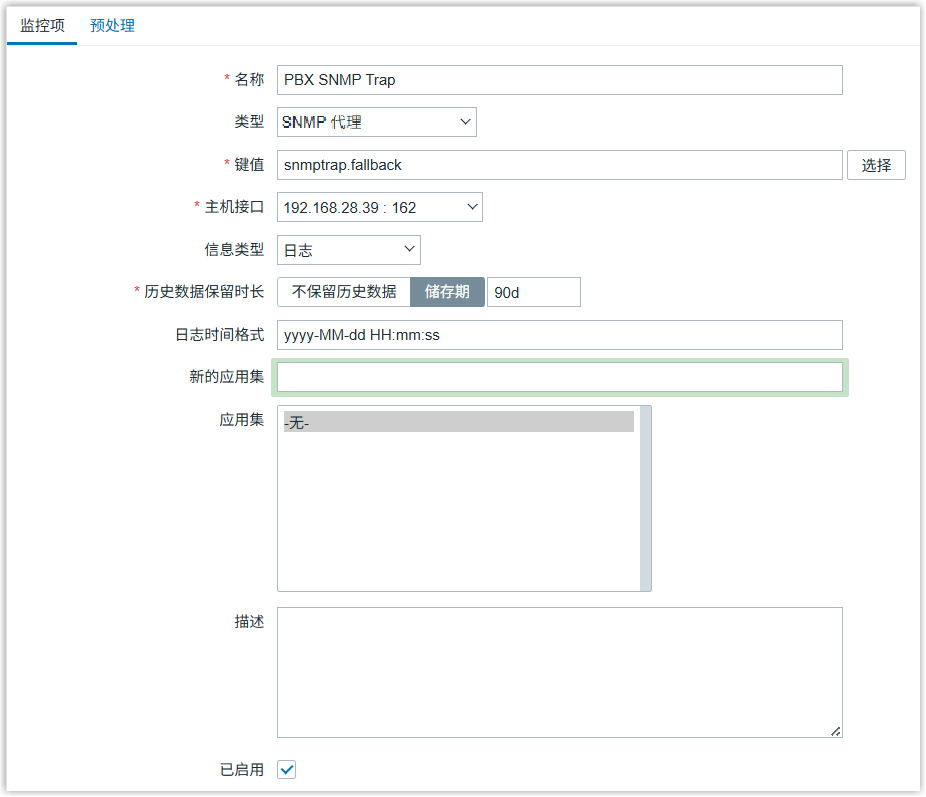Image resolution: width=926 pixels, height=797 pixels.
Task: Select the 监控项 tab
Action: (x=42, y=26)
